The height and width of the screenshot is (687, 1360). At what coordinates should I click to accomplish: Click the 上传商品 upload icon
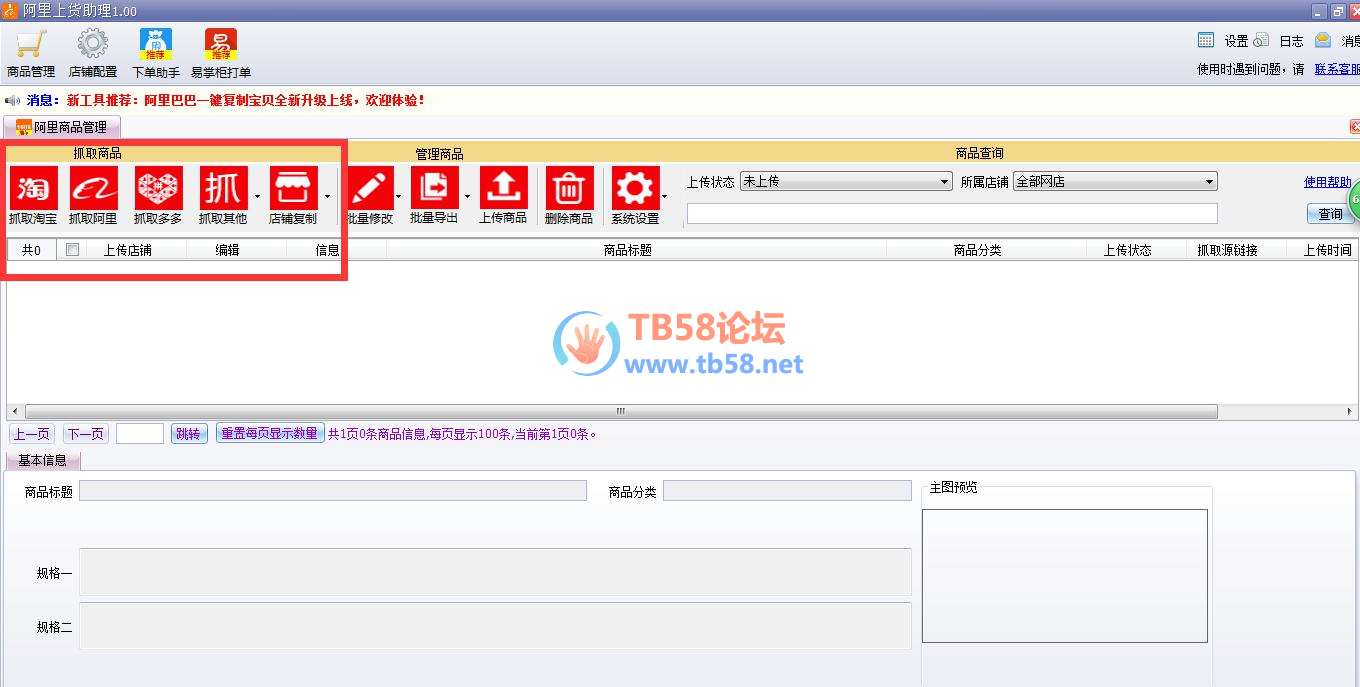click(x=503, y=188)
